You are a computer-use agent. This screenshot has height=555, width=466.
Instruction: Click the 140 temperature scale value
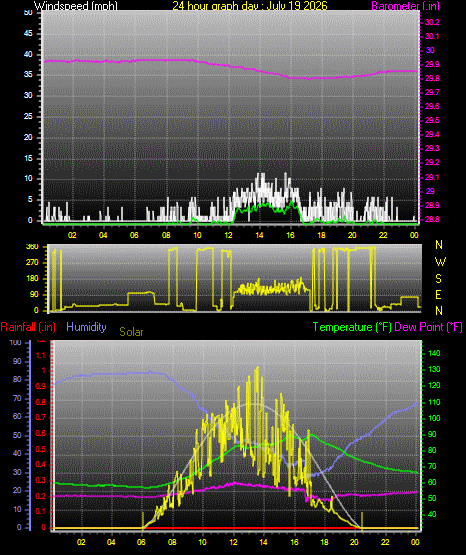tap(434, 353)
